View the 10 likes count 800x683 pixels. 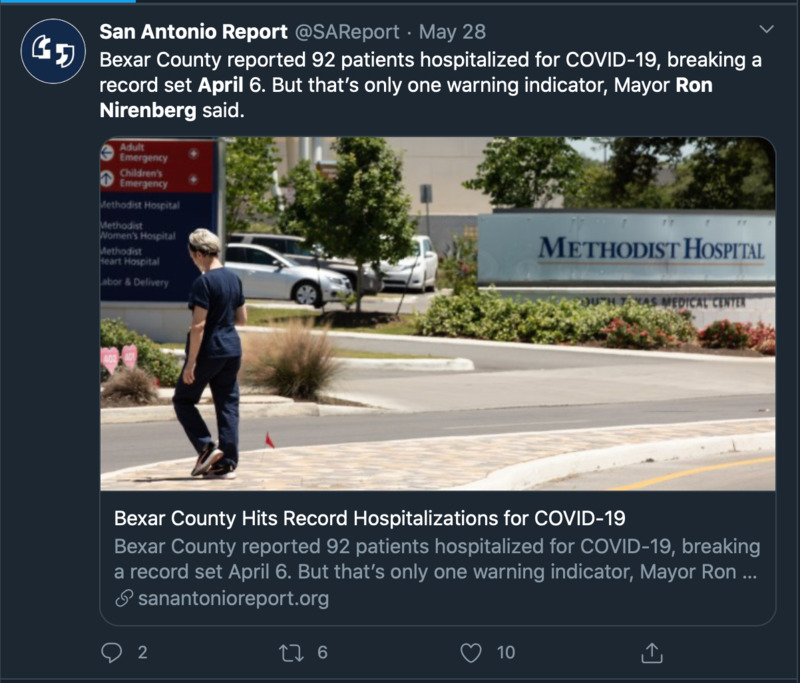506,652
